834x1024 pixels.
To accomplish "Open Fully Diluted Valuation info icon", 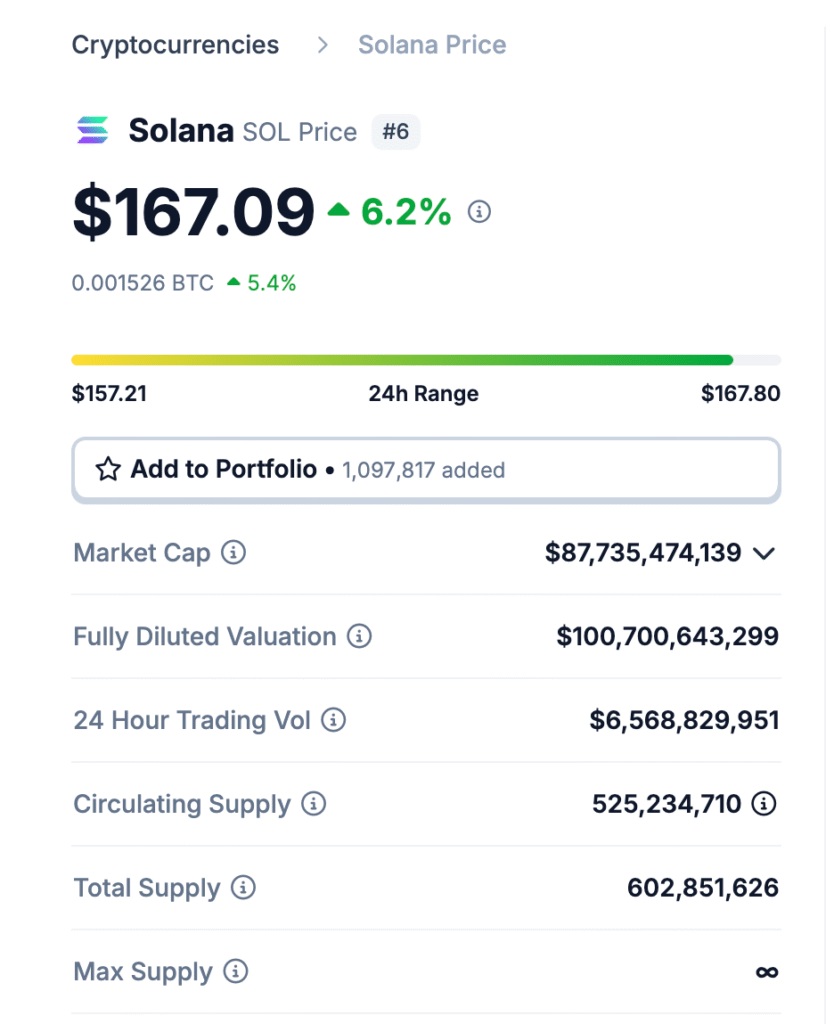I will [359, 636].
